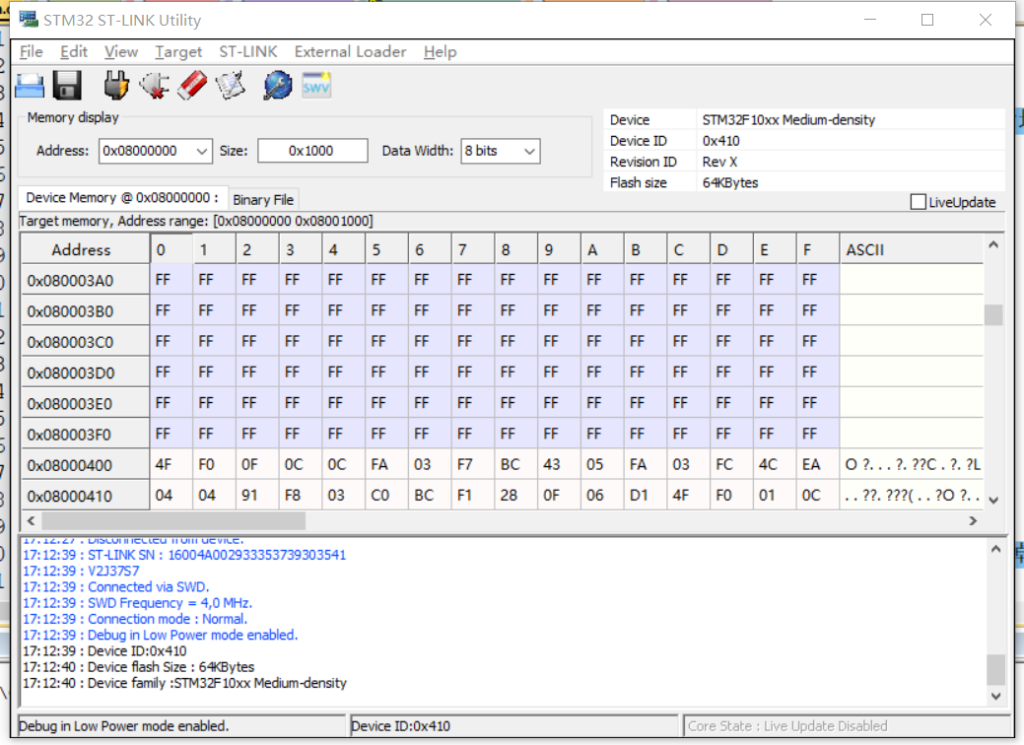Click the globe wrench update icon
The image size is (1024, 745).
pyautogui.click(x=278, y=86)
